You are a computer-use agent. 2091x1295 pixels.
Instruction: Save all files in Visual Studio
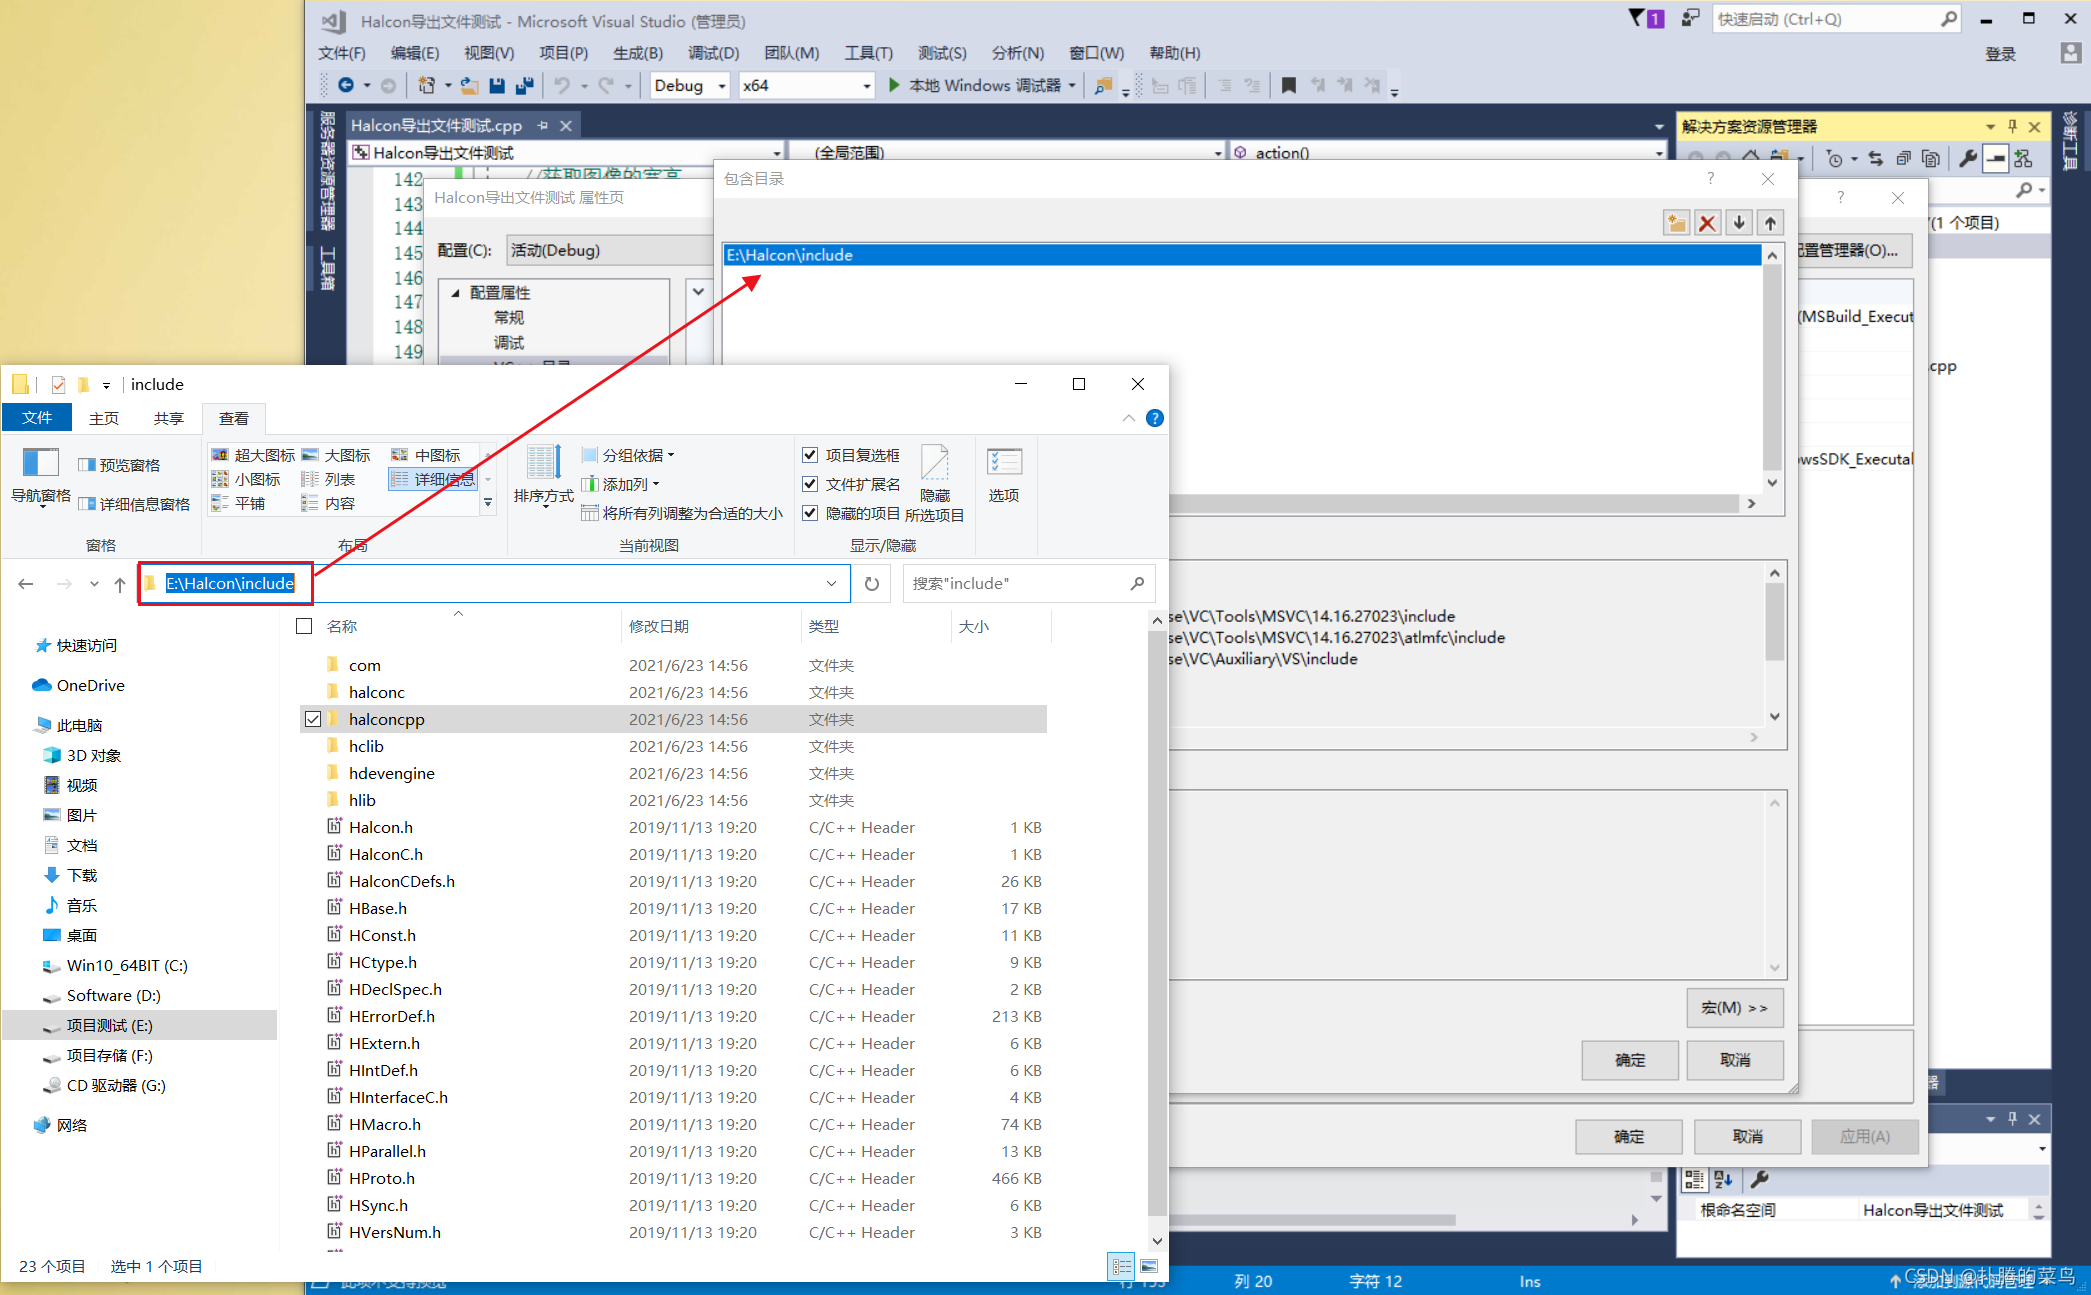(524, 86)
